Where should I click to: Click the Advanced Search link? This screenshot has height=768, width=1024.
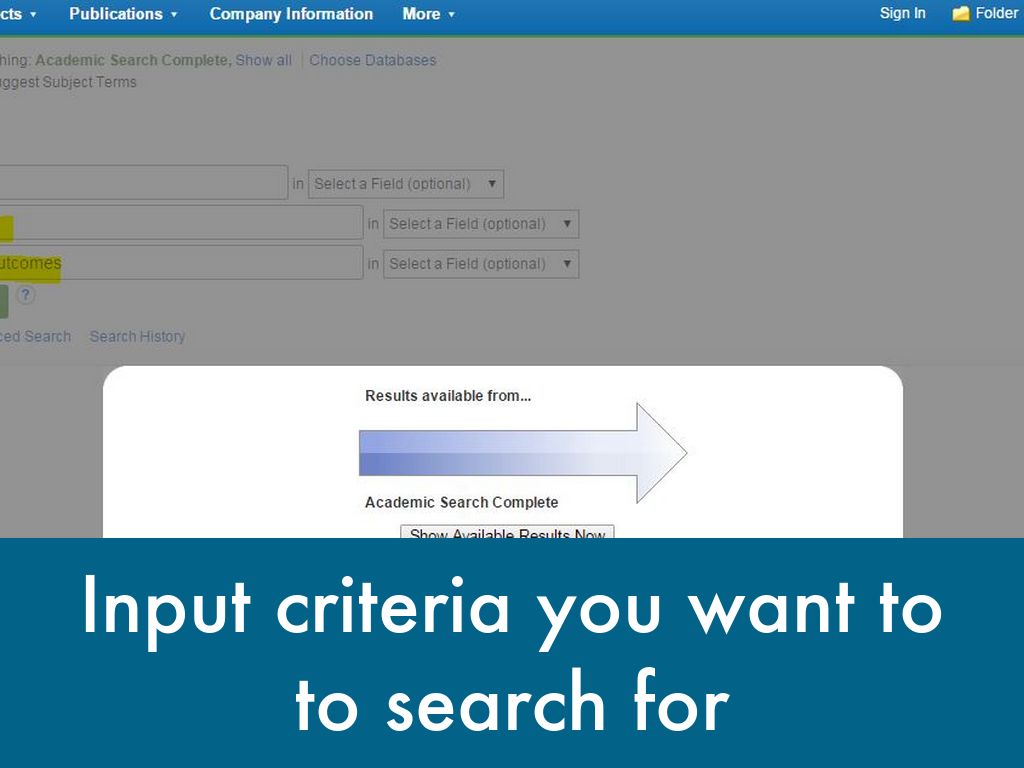pos(34,336)
